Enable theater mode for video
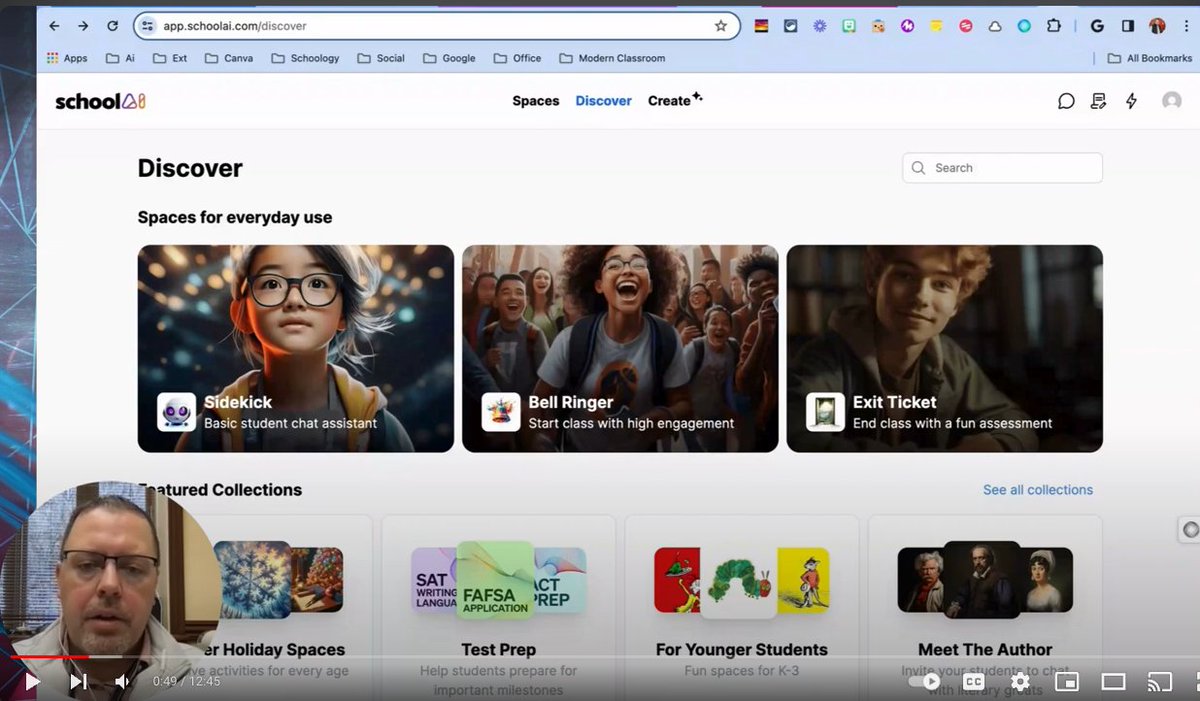1200x701 pixels. pyautogui.click(x=1113, y=682)
